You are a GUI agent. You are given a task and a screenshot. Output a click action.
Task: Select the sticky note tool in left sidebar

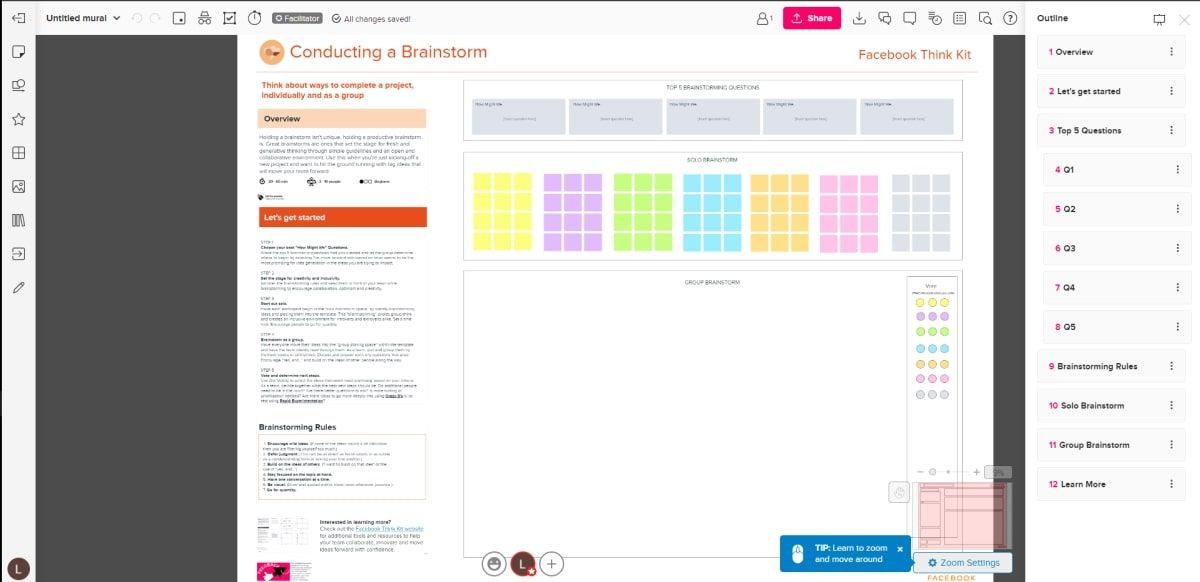18,51
